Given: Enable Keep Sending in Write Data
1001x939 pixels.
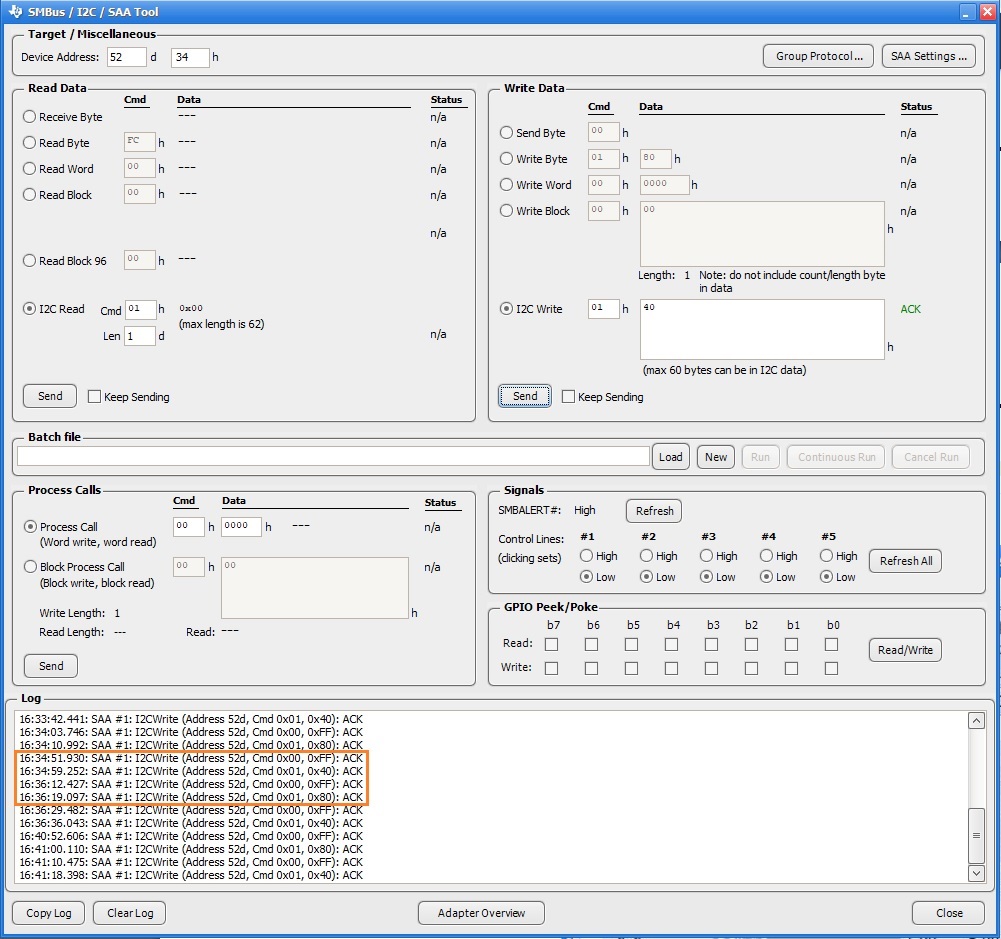Looking at the screenshot, I should [x=568, y=396].
